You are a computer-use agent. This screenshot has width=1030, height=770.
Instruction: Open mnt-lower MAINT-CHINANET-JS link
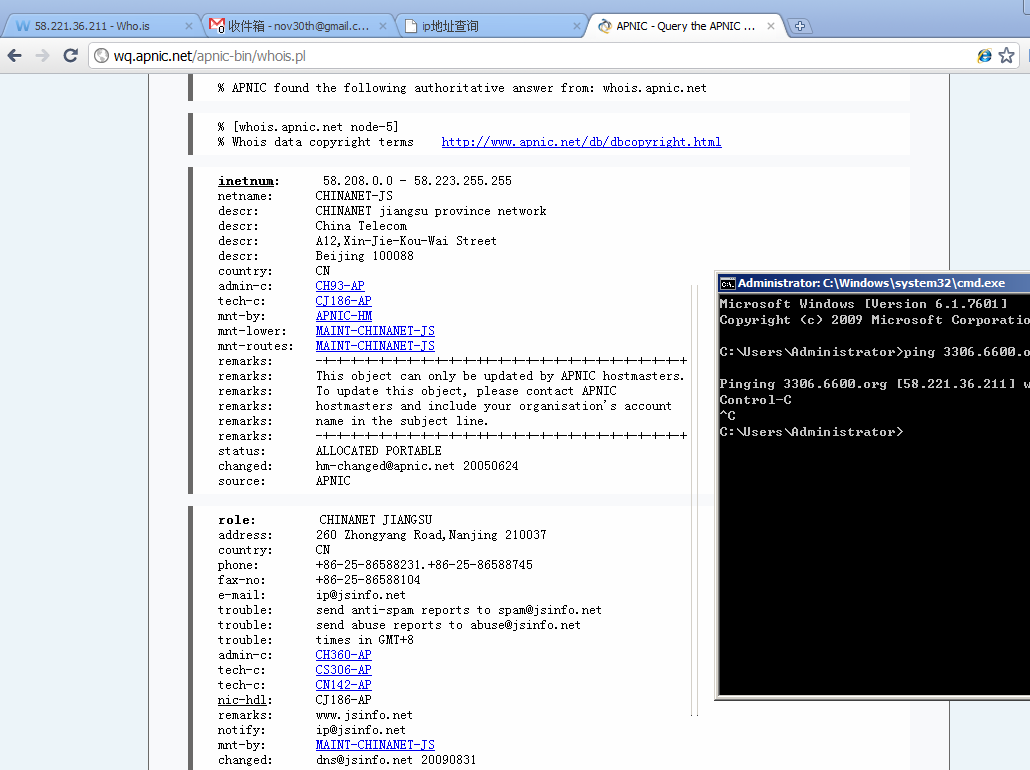tap(375, 331)
